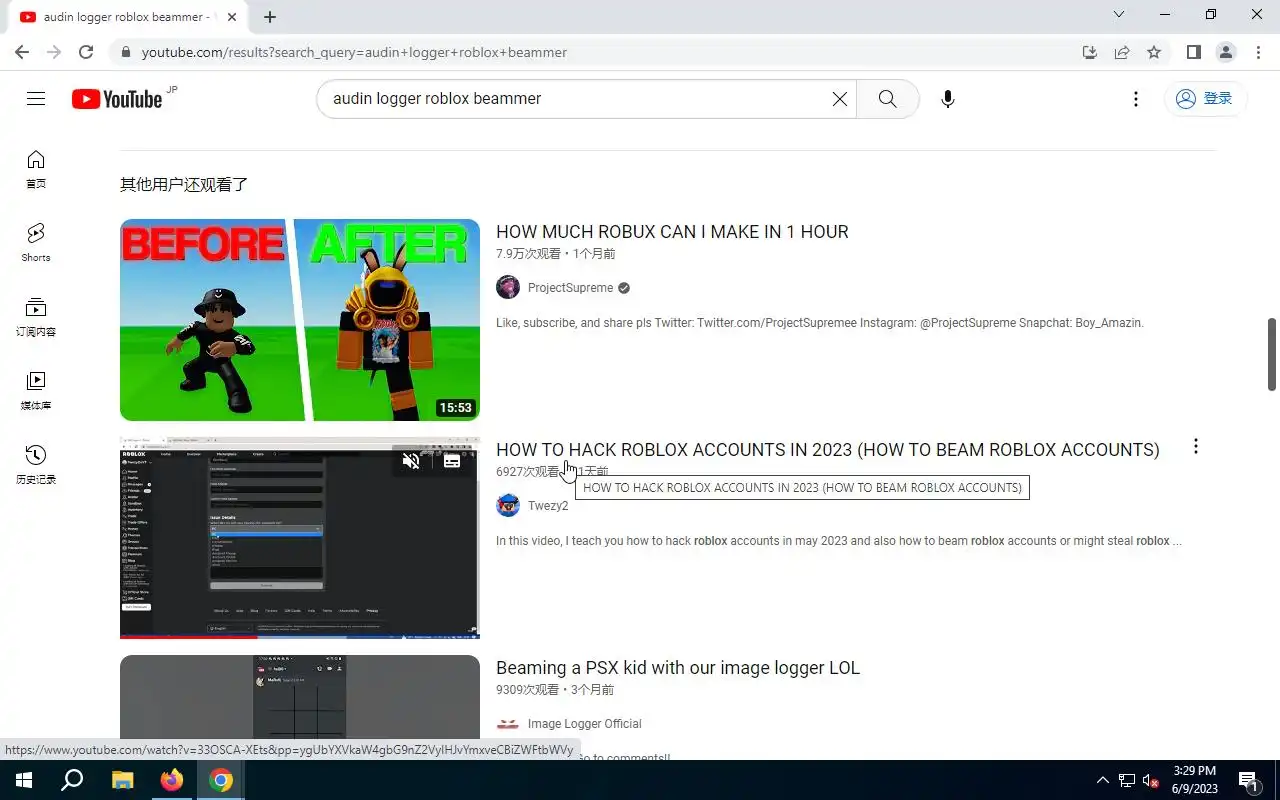Click the 'Like, subscribe, and share pls' description
Screen dimensions: 1280x800
[x=819, y=323]
